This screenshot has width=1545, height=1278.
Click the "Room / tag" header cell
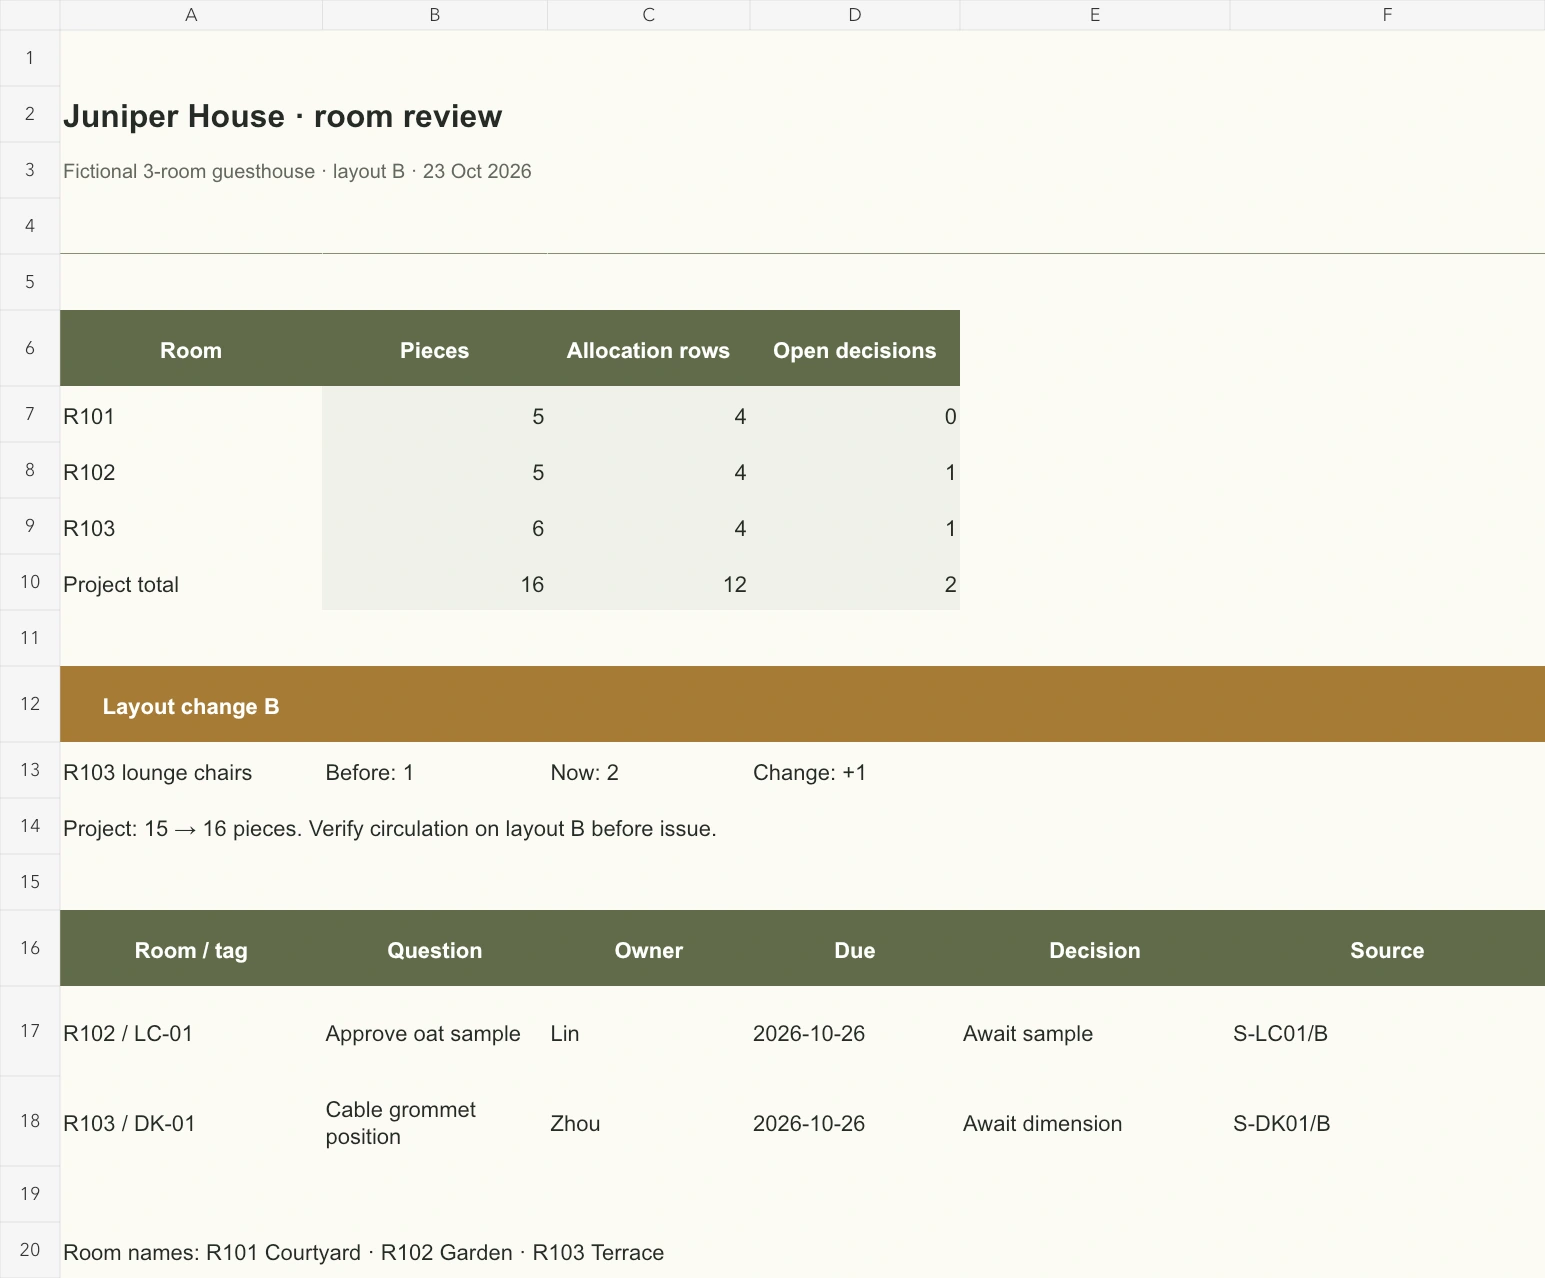191,950
